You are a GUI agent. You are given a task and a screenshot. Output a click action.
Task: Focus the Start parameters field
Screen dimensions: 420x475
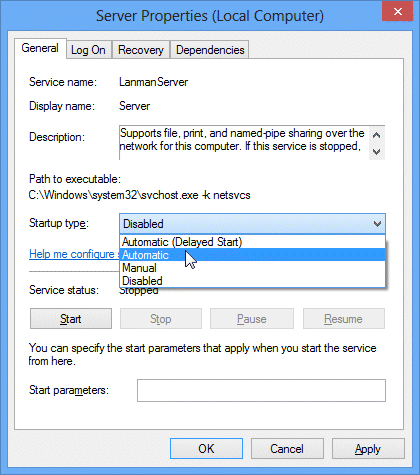[x=261, y=390]
